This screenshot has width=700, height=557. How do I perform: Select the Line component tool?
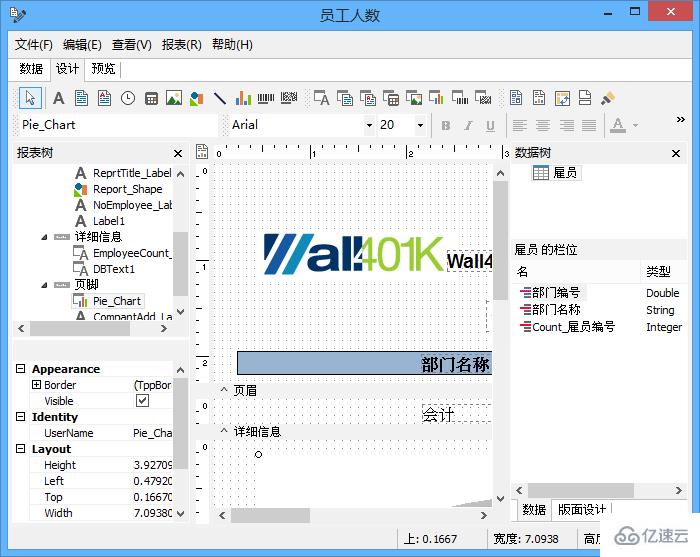click(x=220, y=98)
